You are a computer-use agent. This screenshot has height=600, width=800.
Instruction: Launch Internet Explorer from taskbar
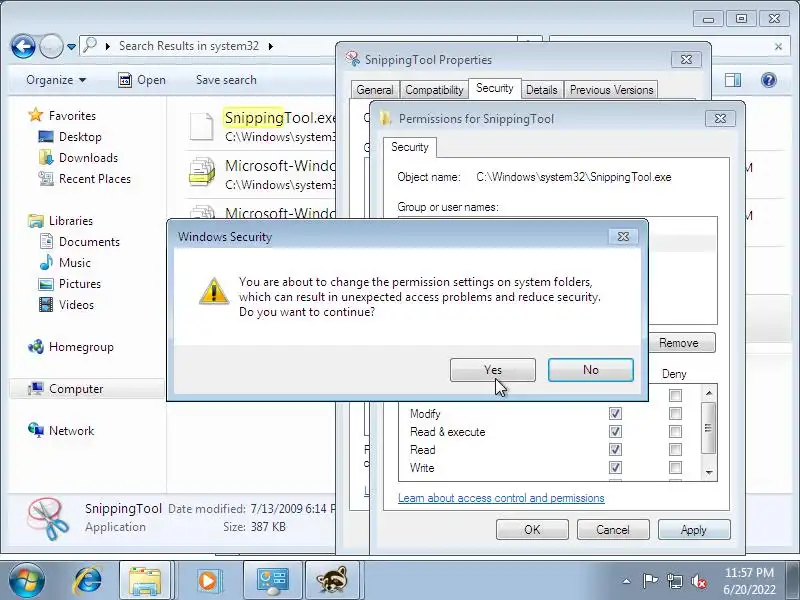[x=87, y=581]
